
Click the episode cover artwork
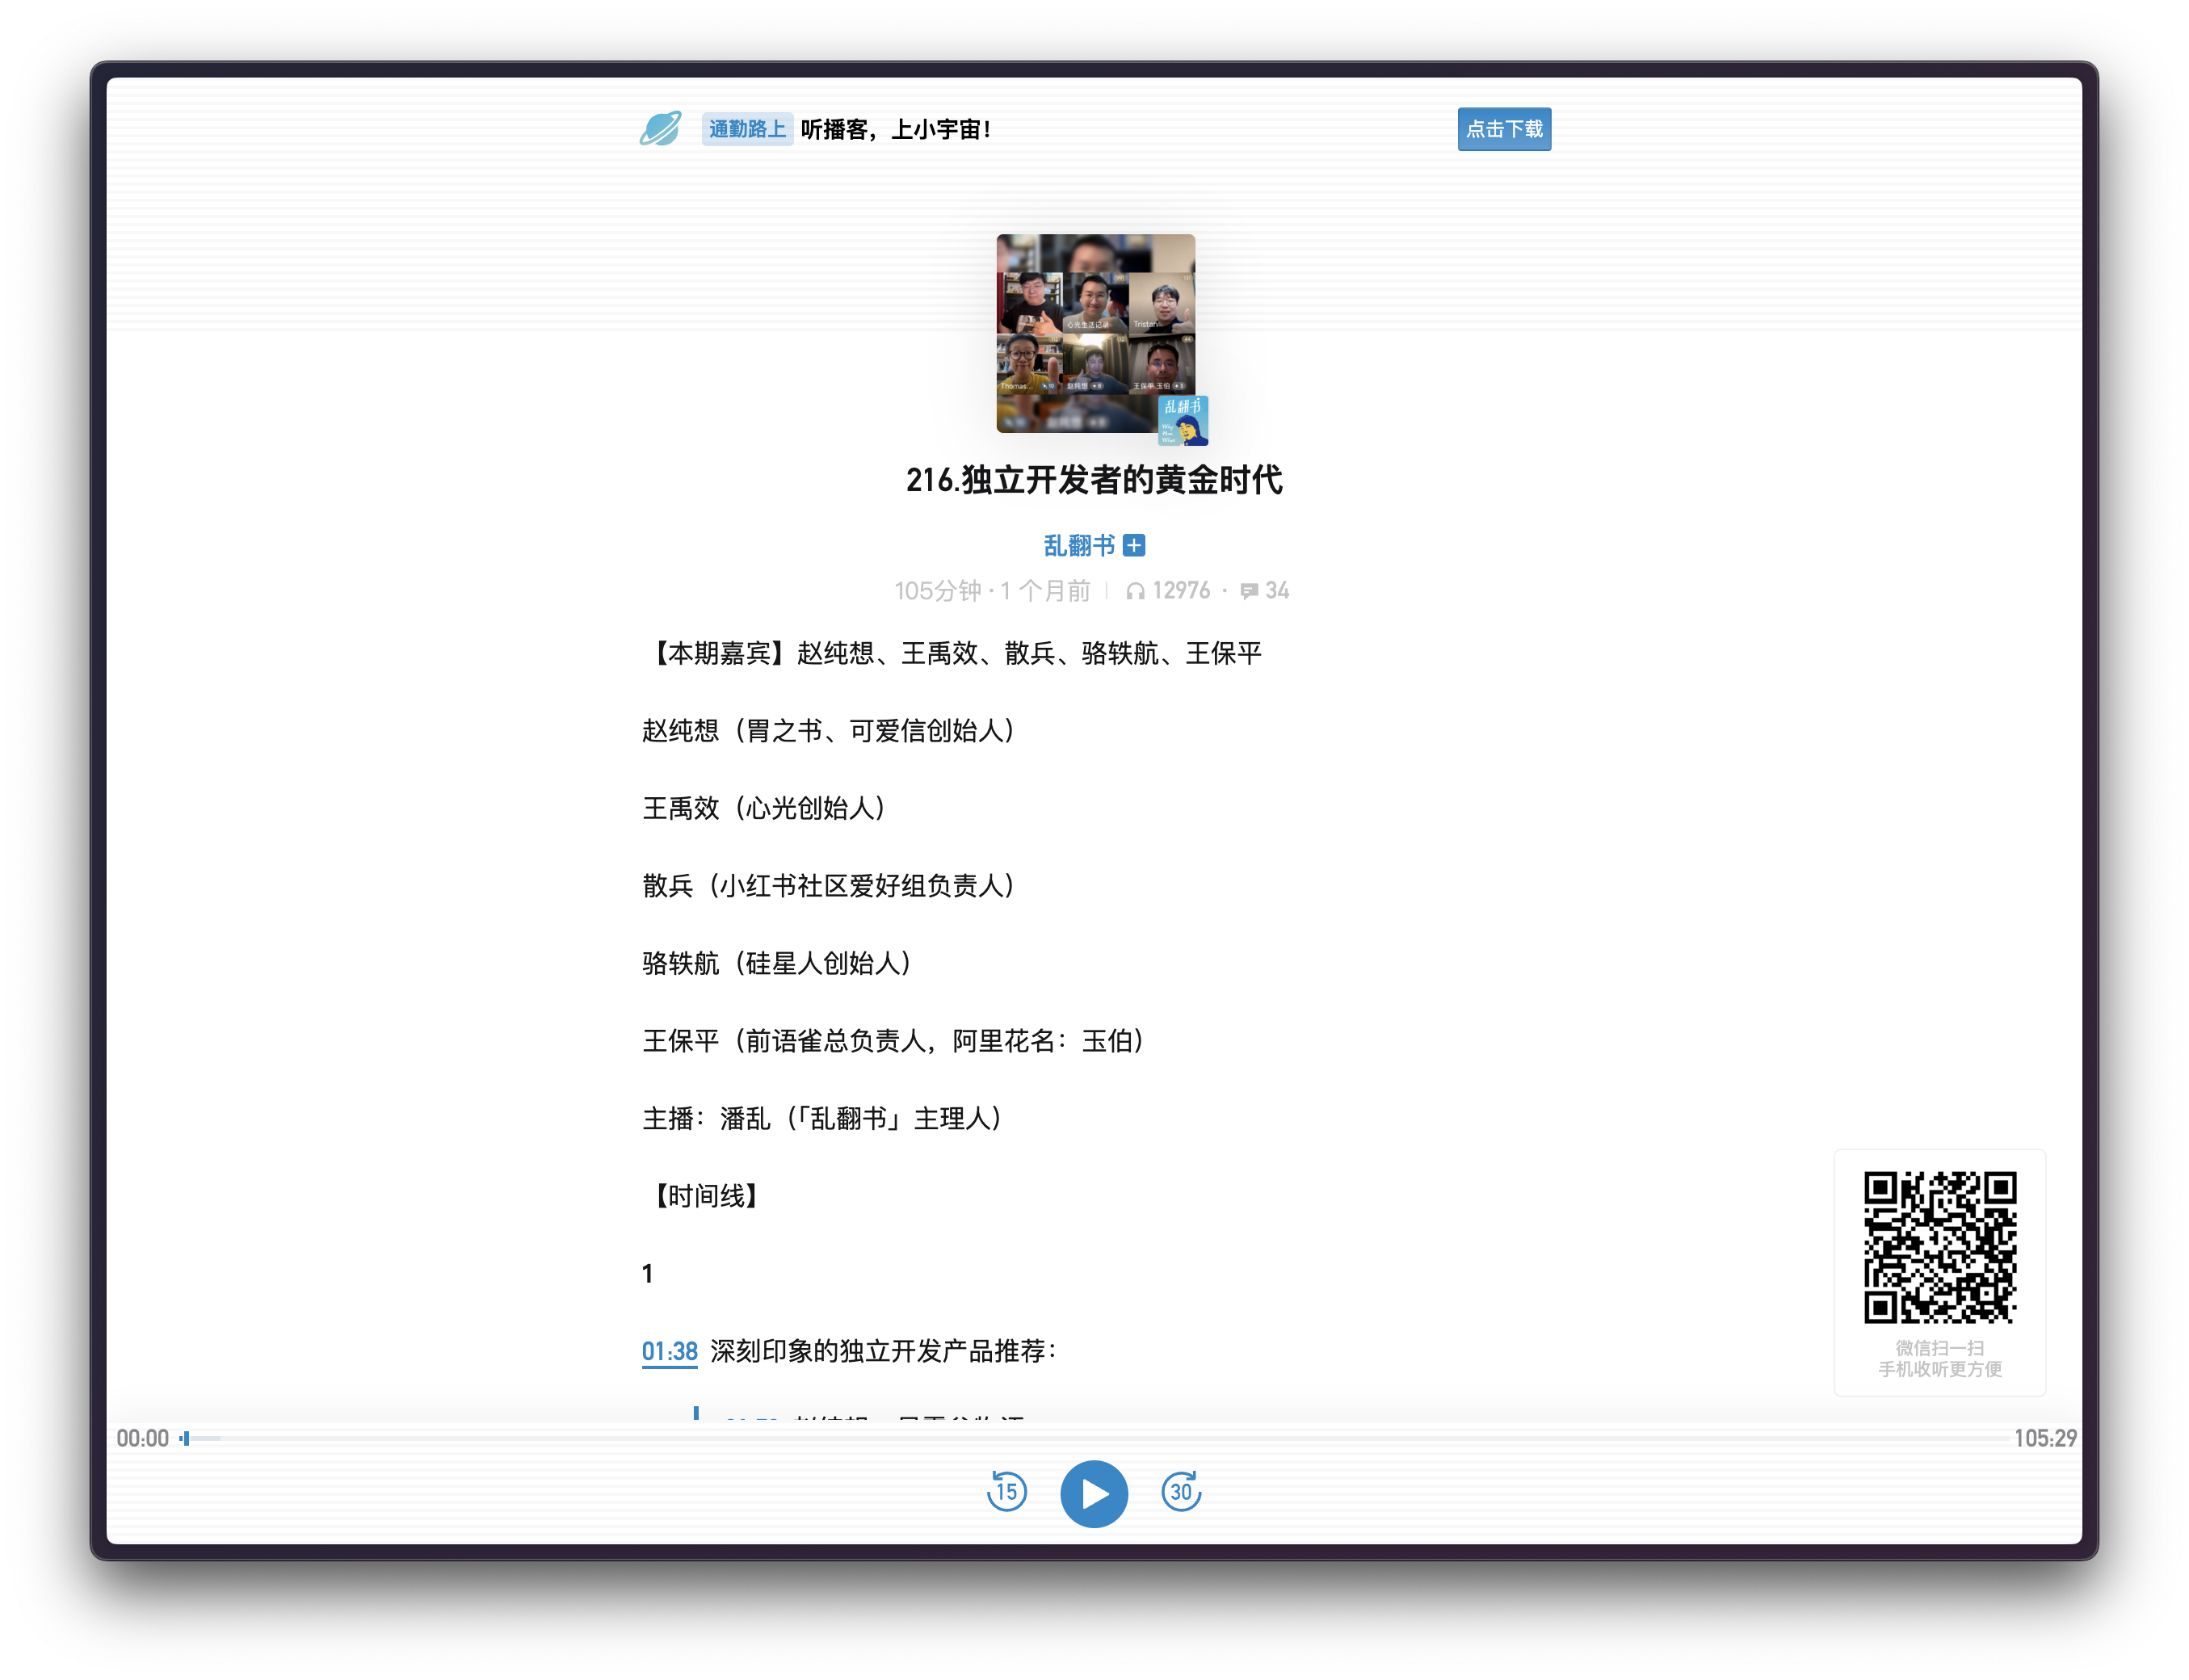point(1095,332)
